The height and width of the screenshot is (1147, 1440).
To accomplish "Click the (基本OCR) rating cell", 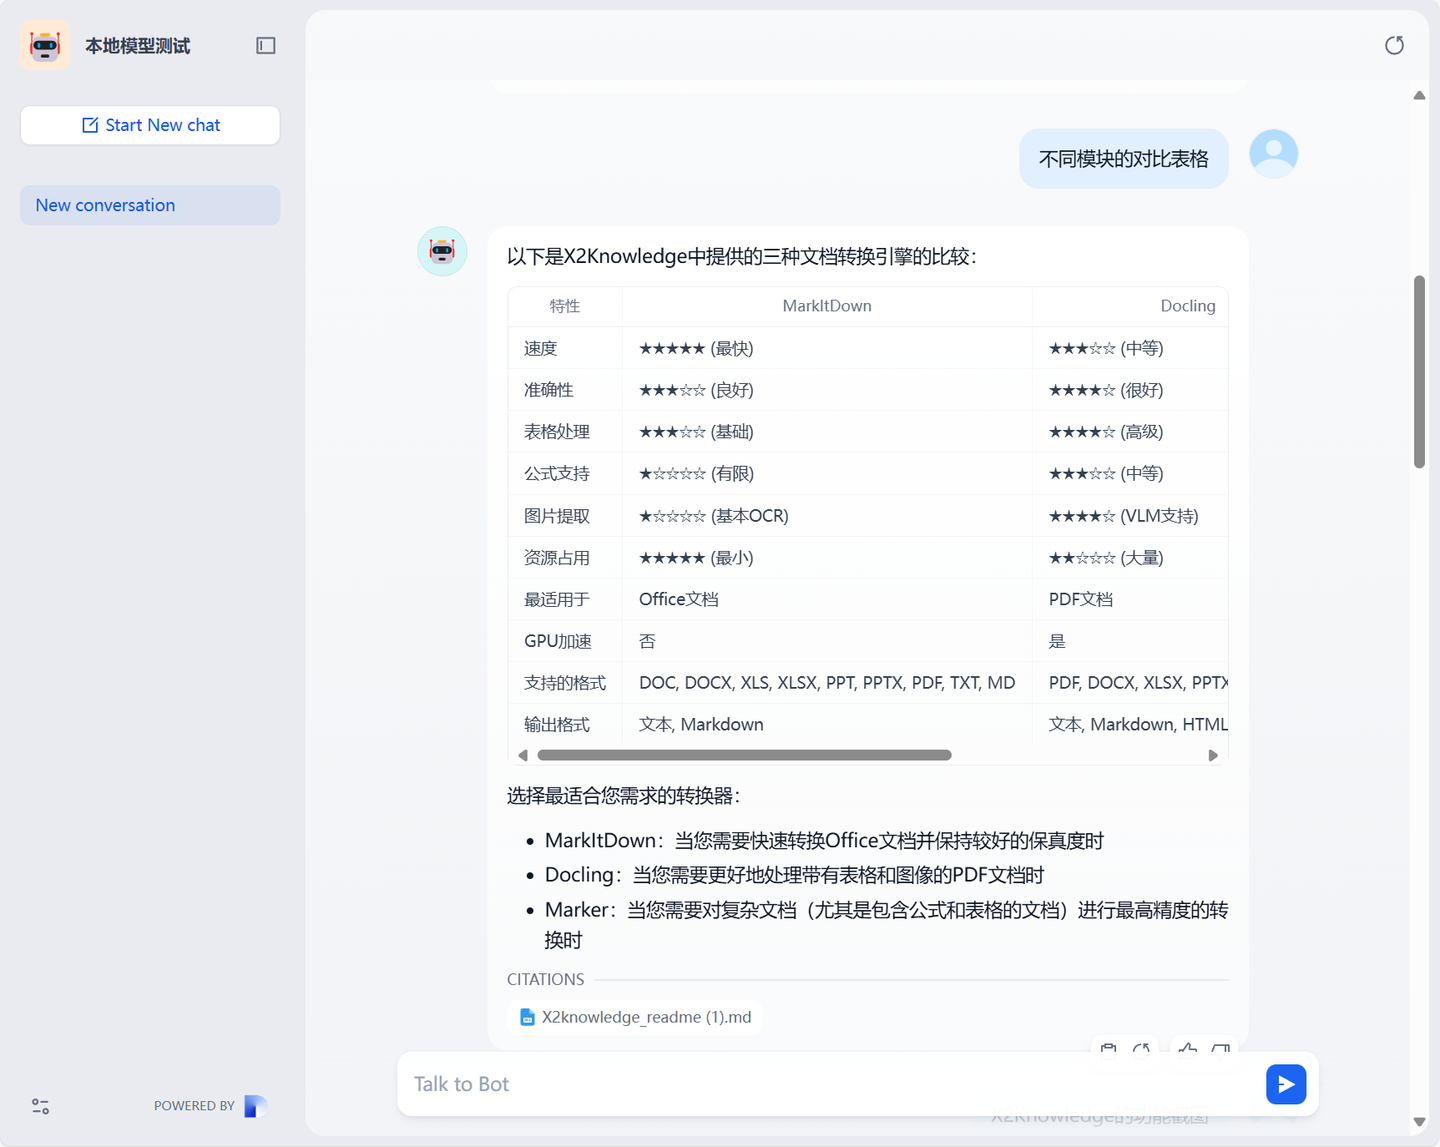I will 714,516.
